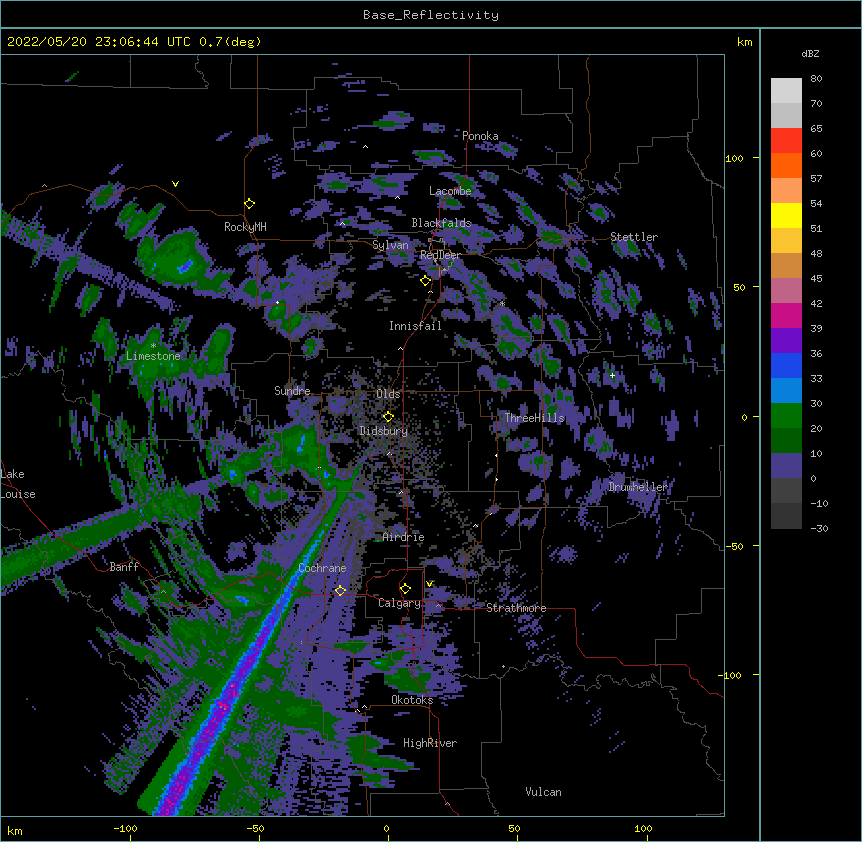
Task: Click the purple 10 dBZ legend swatch
Action: 786,466
